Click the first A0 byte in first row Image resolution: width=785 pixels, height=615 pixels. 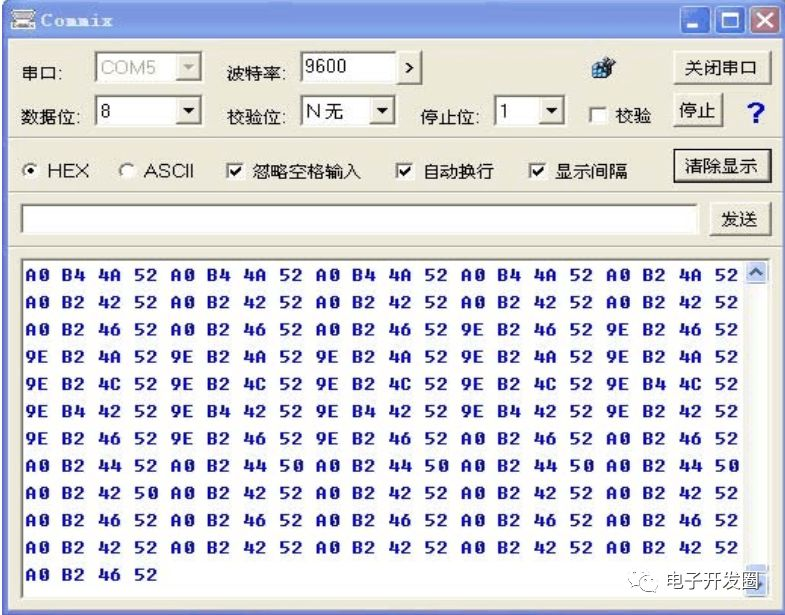(x=38, y=275)
